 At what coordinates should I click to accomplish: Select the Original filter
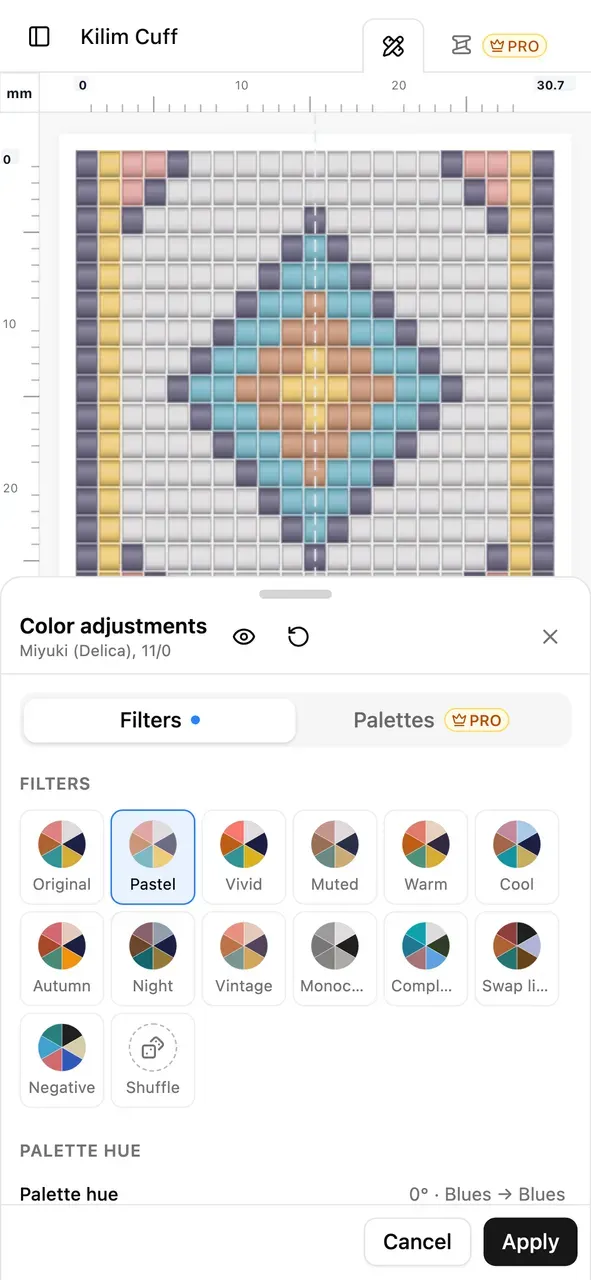tap(62, 857)
